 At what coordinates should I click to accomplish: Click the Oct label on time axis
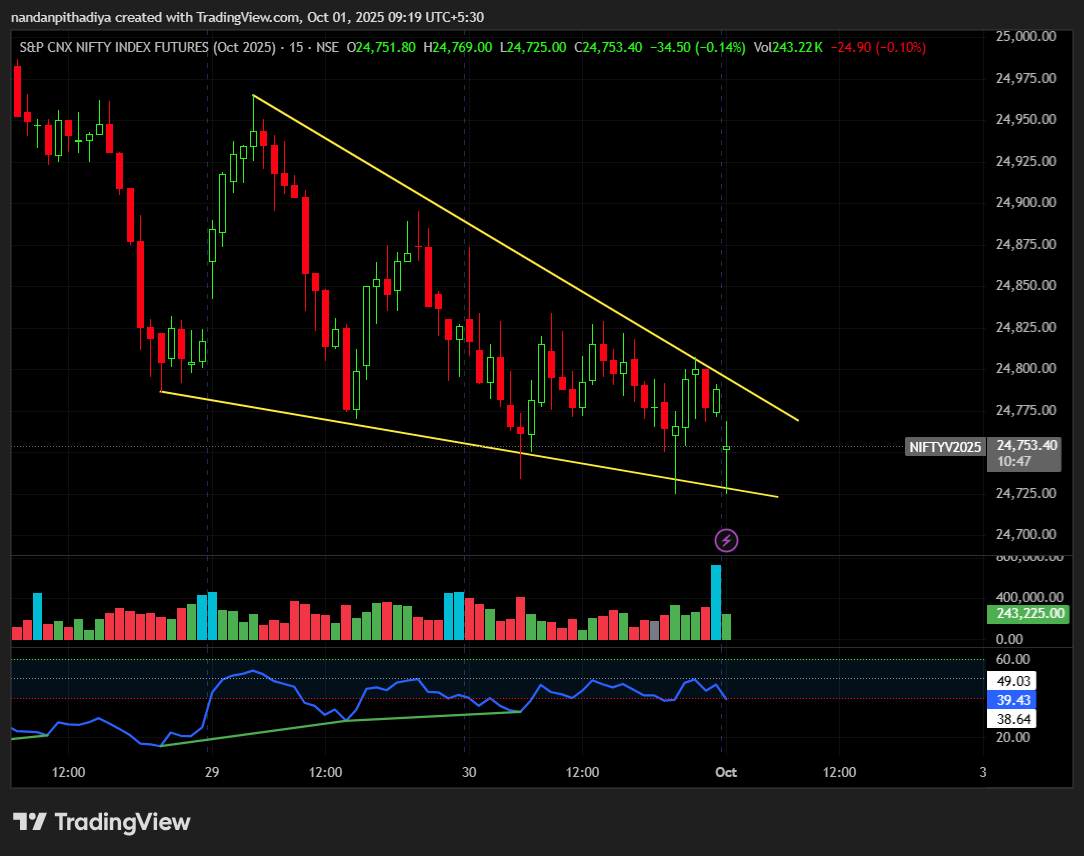[726, 772]
